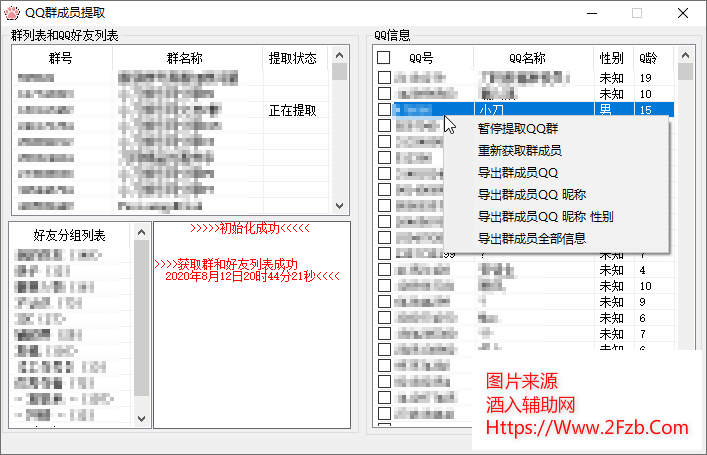Image resolution: width=707 pixels, height=455 pixels.
Task: Choose 重新获取群成员 menu entry
Action: click(519, 151)
